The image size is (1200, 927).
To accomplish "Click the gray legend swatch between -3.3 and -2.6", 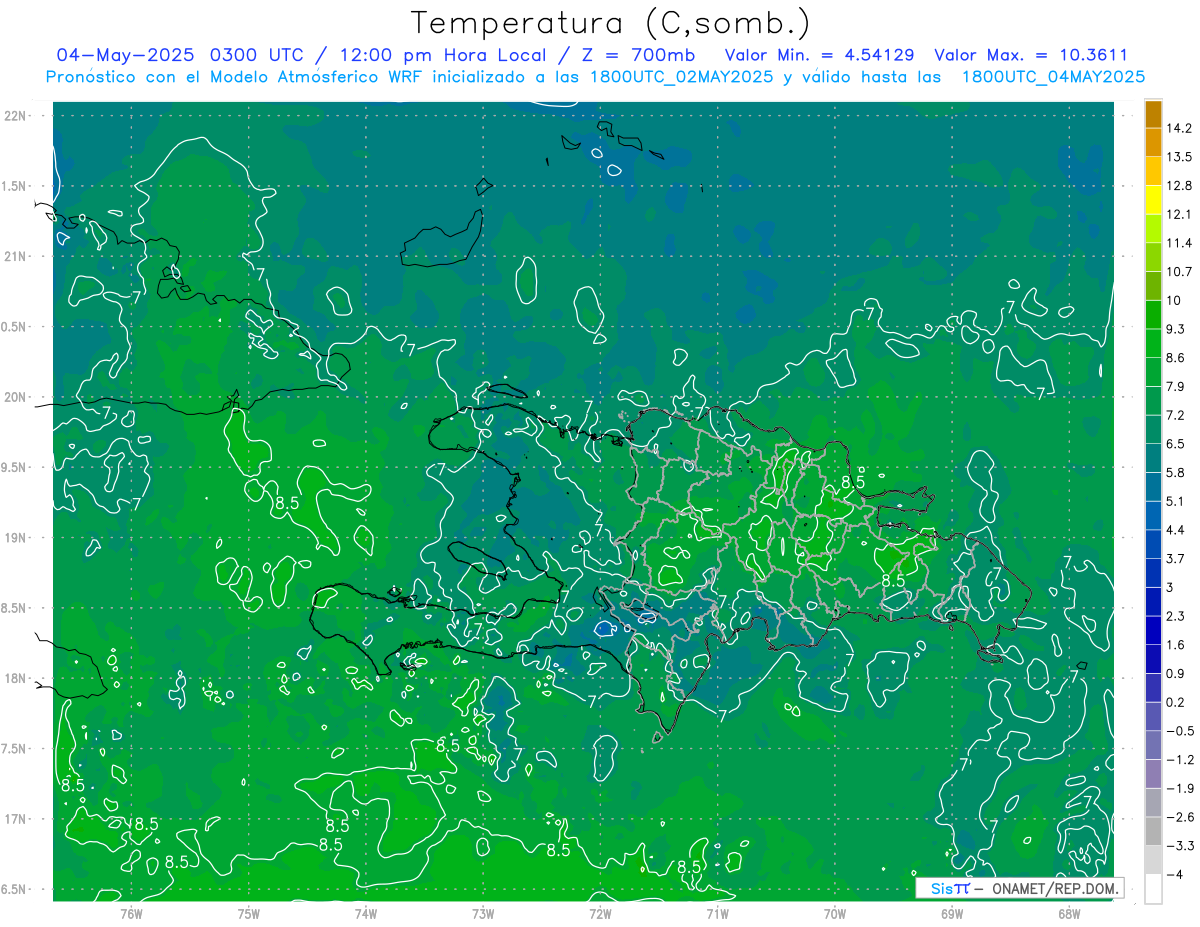I will tap(1153, 831).
